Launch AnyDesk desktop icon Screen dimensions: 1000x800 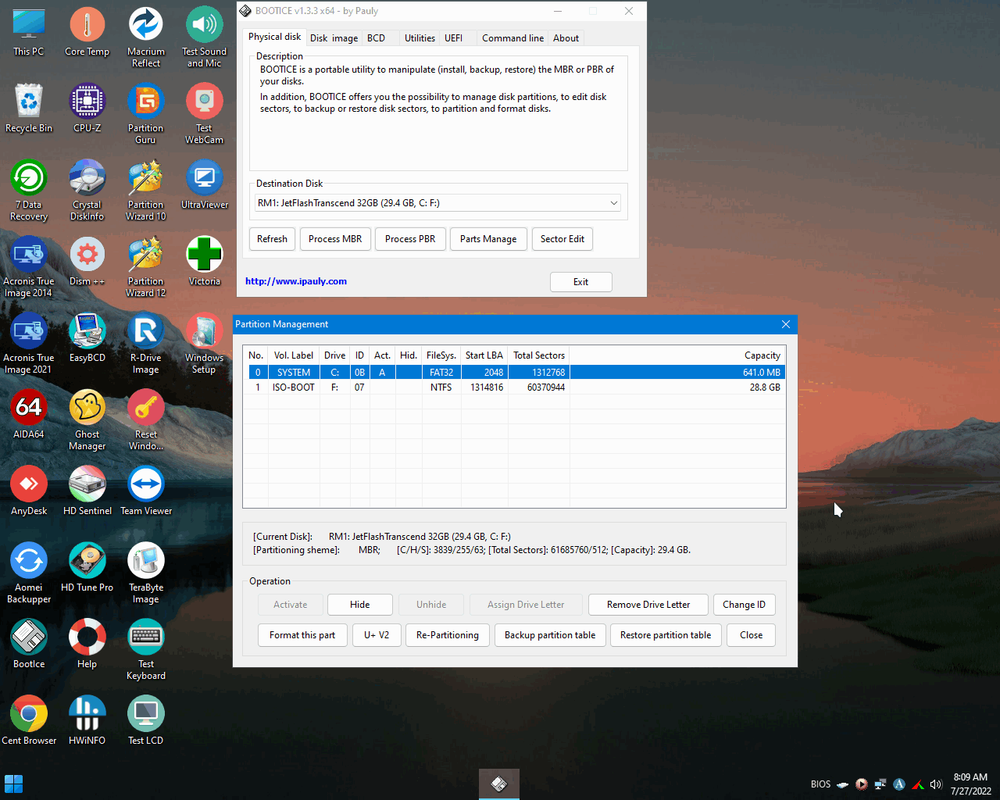[x=29, y=491]
